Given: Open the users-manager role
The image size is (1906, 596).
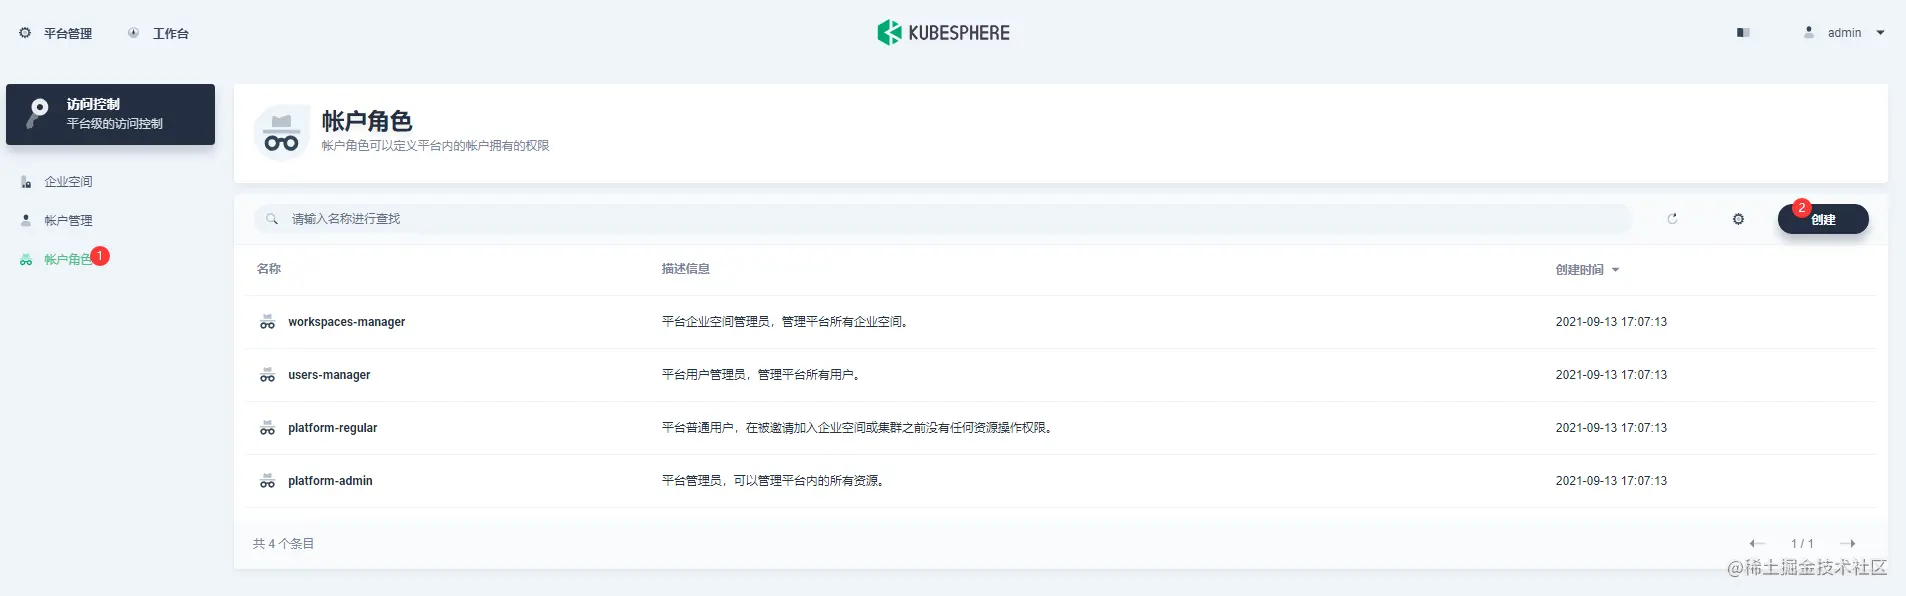Looking at the screenshot, I should (x=329, y=375).
